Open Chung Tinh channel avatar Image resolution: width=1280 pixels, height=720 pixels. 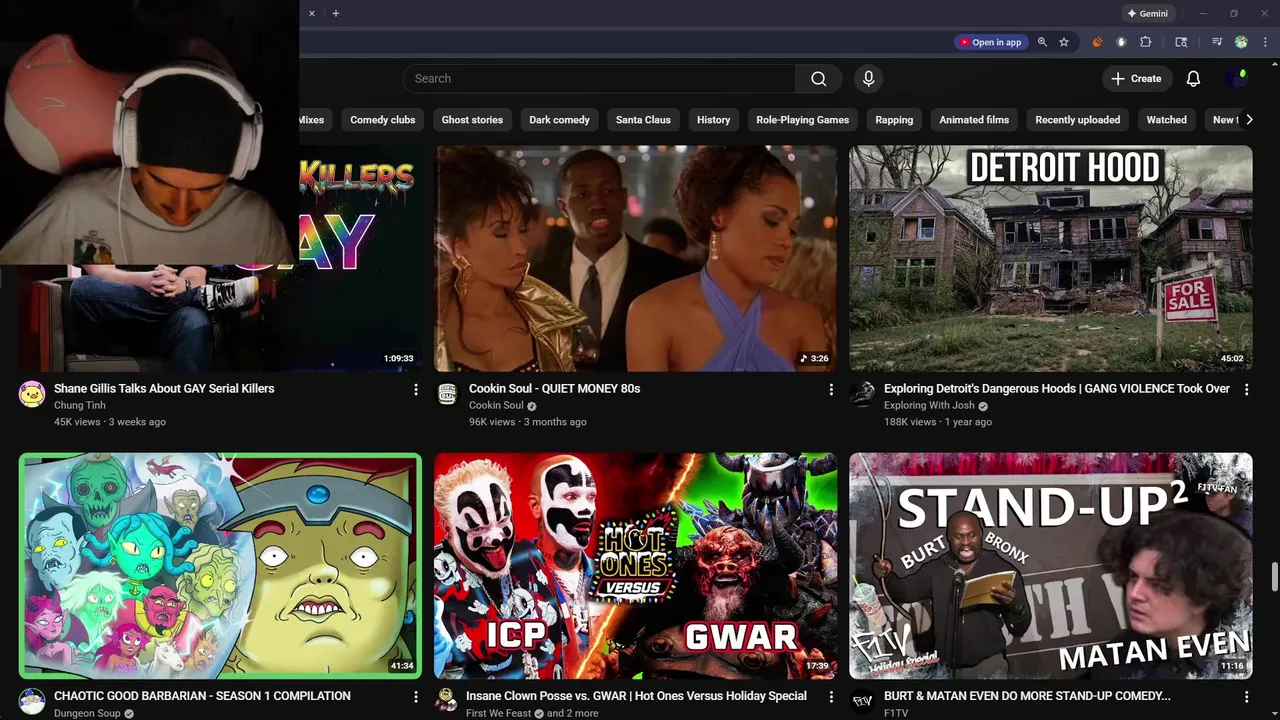pyautogui.click(x=32, y=394)
